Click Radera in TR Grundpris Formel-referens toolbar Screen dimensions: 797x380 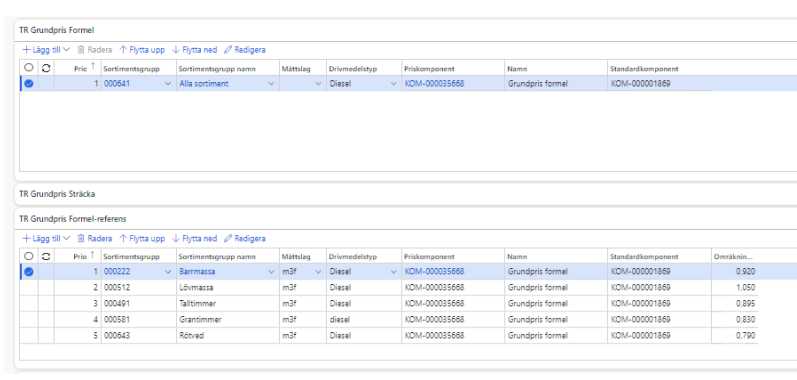[95, 238]
